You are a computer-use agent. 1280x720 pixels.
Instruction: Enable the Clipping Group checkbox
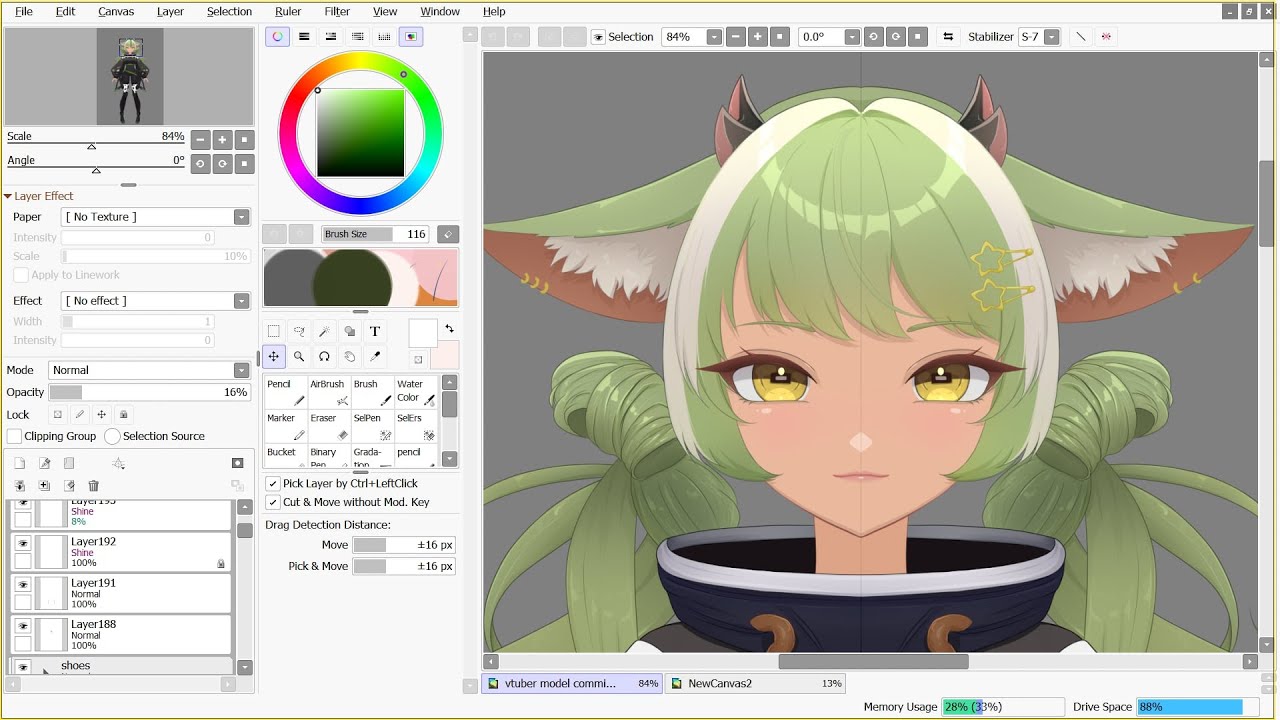[x=14, y=436]
